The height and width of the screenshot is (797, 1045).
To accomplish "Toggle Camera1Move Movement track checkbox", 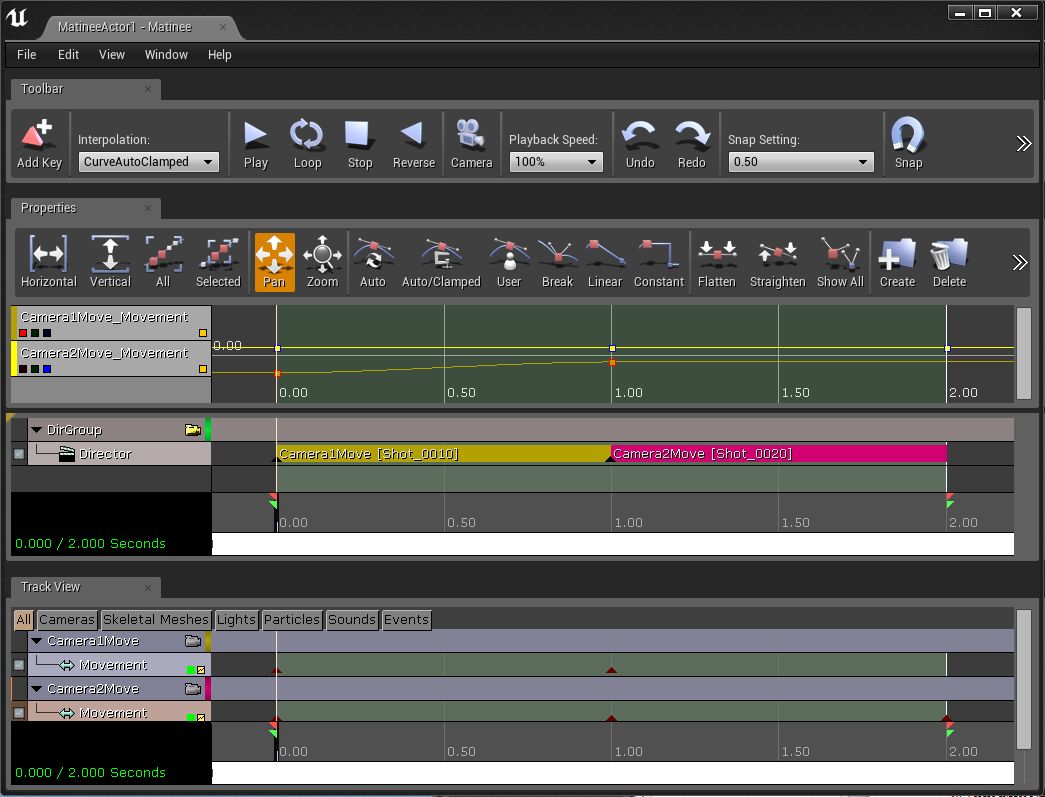I will click(x=19, y=665).
